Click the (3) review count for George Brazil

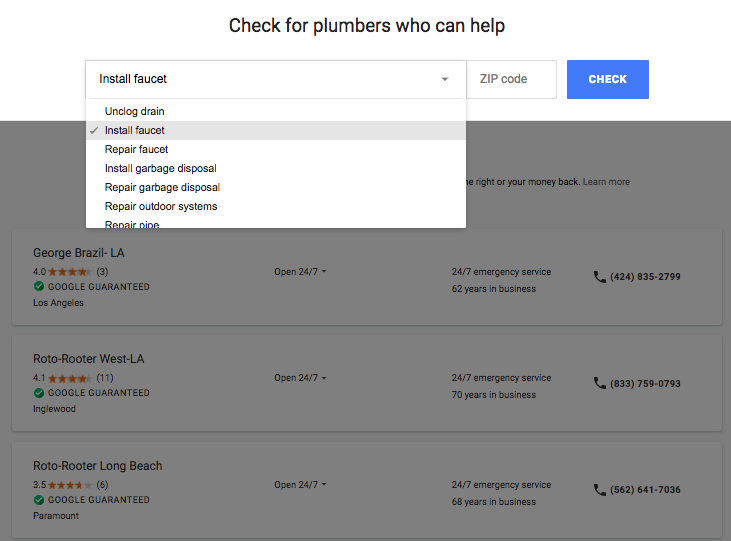[x=102, y=271]
